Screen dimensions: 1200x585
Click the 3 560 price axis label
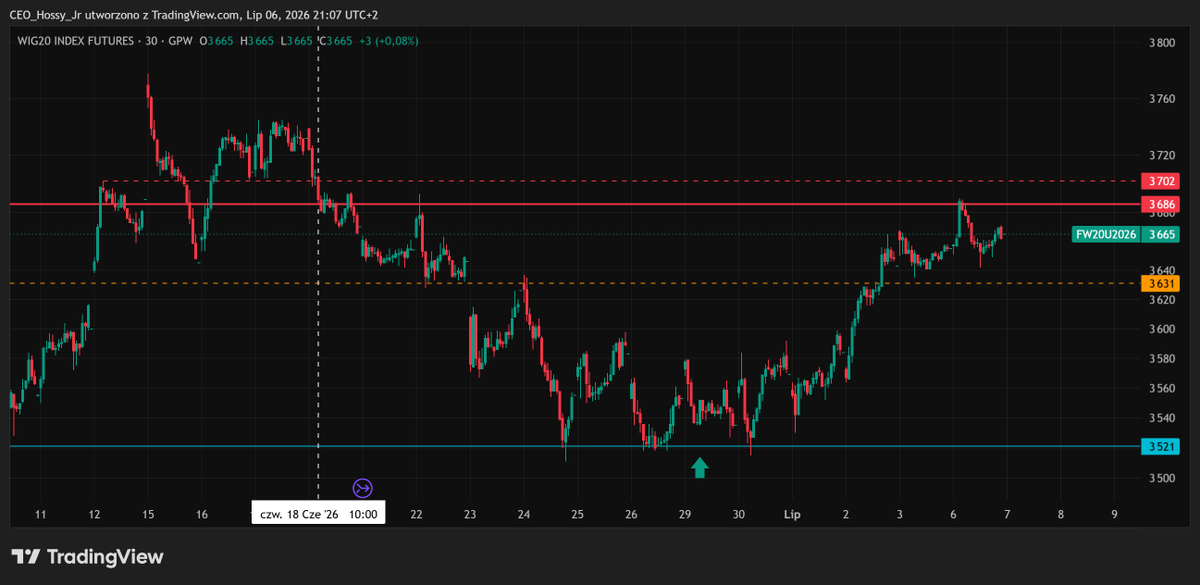click(1163, 388)
